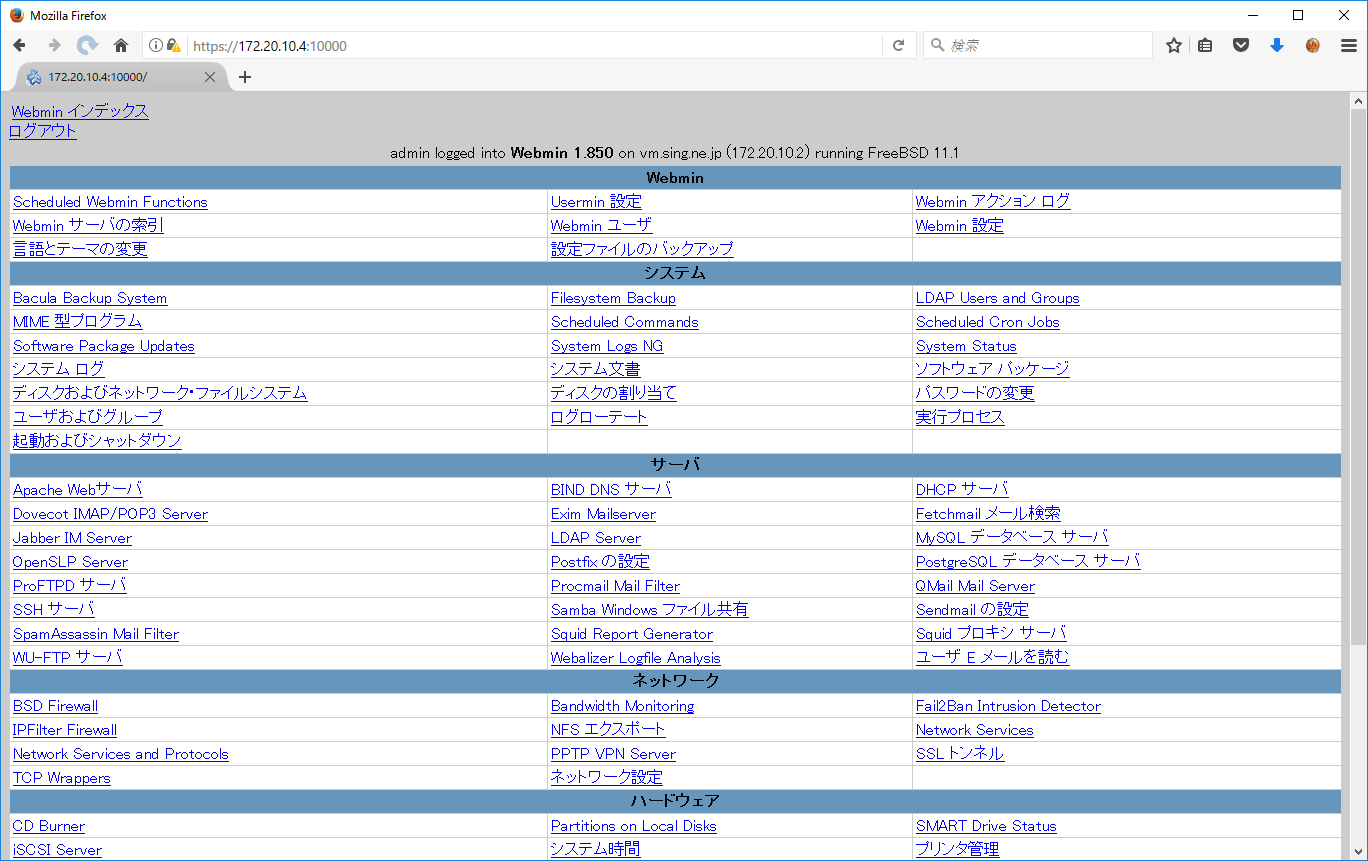The height and width of the screenshot is (861, 1368).
Task: Open SpamAssassin Mail Filter
Action: (96, 634)
